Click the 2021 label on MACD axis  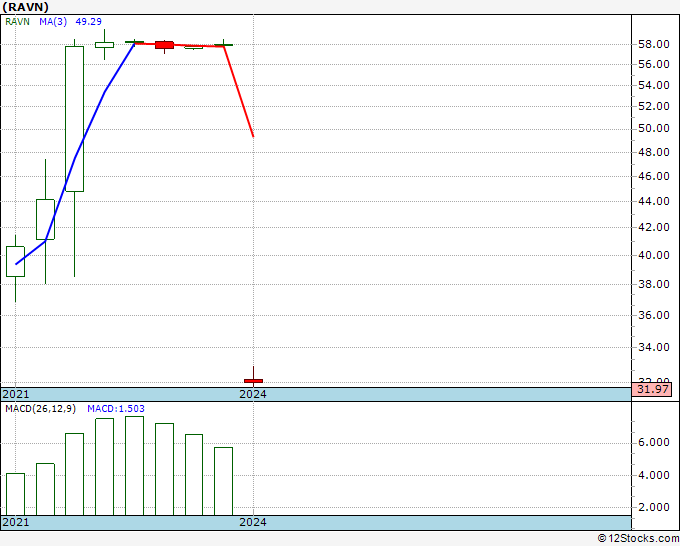pos(16,522)
